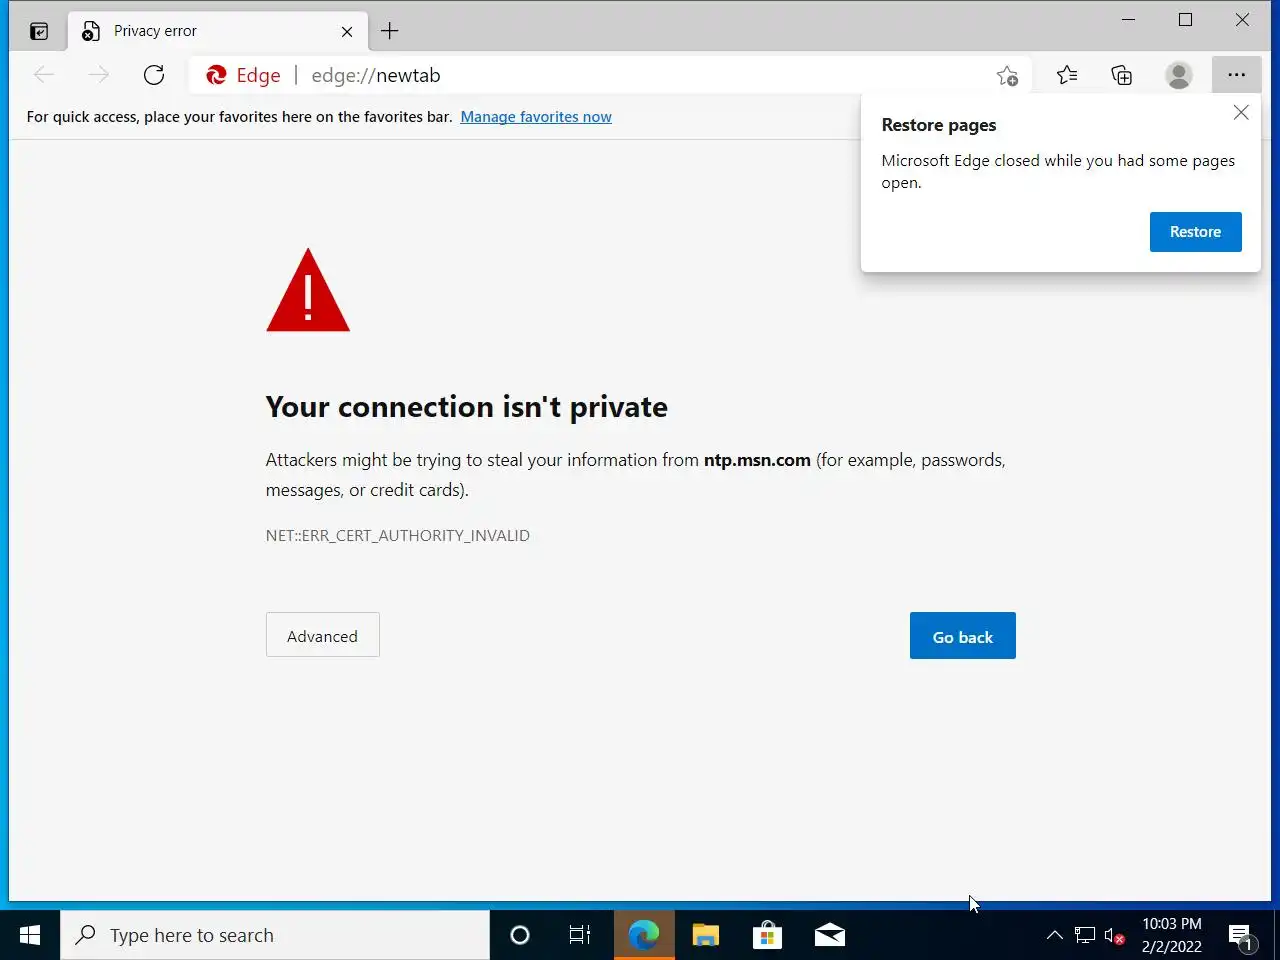Add this page to favorites star icon
Viewport: 1280px width, 960px height.
click(1008, 75)
